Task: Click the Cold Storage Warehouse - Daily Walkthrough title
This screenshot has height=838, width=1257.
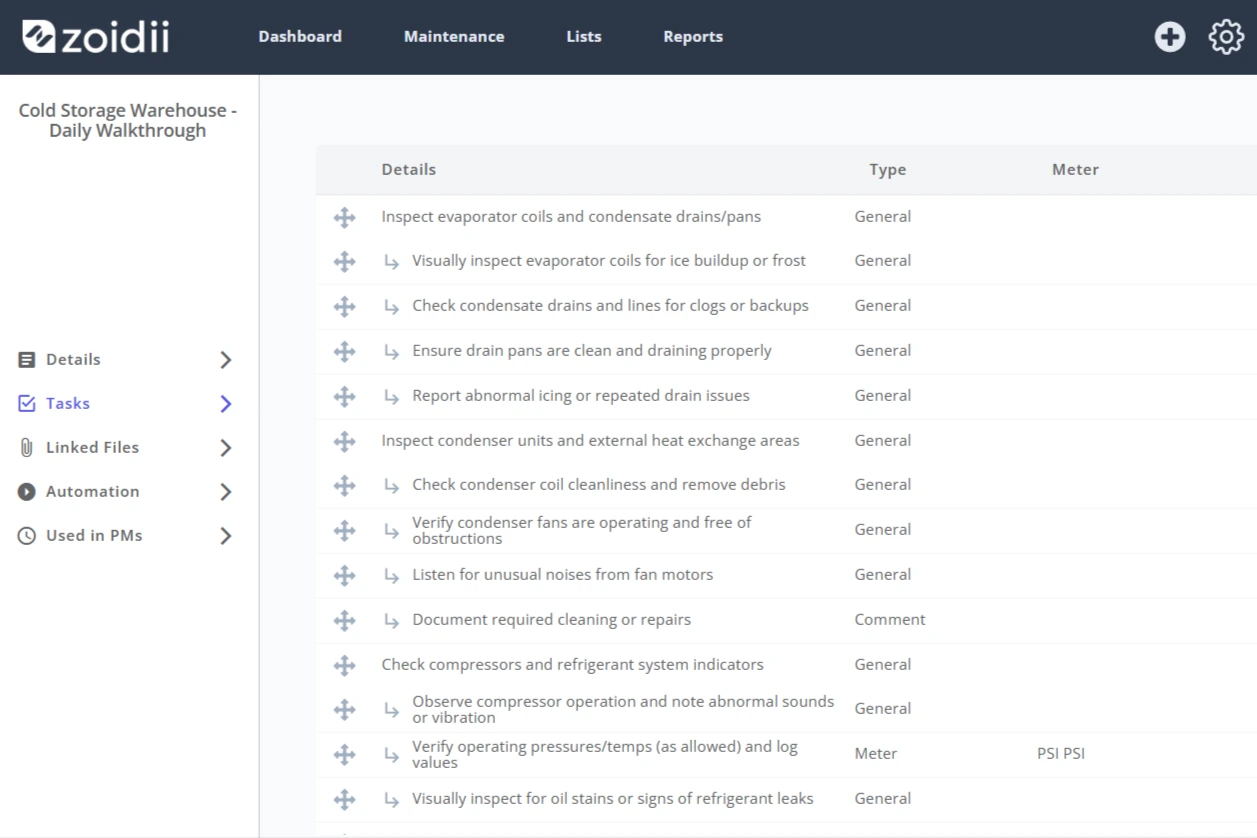Action: tap(128, 121)
